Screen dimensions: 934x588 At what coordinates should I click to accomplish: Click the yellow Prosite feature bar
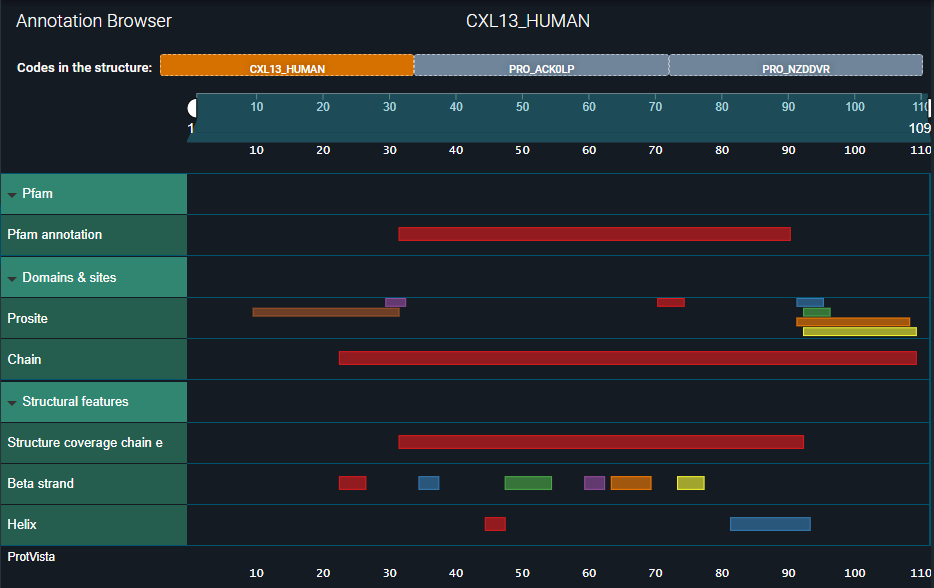pyautogui.click(x=859, y=331)
